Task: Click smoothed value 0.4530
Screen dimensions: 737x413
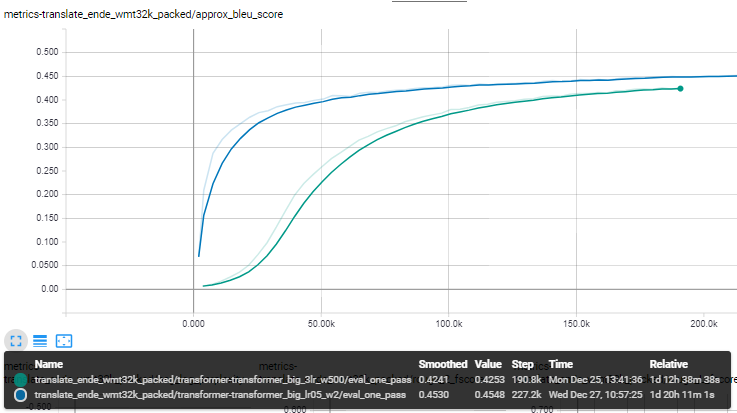Action: tap(433, 395)
